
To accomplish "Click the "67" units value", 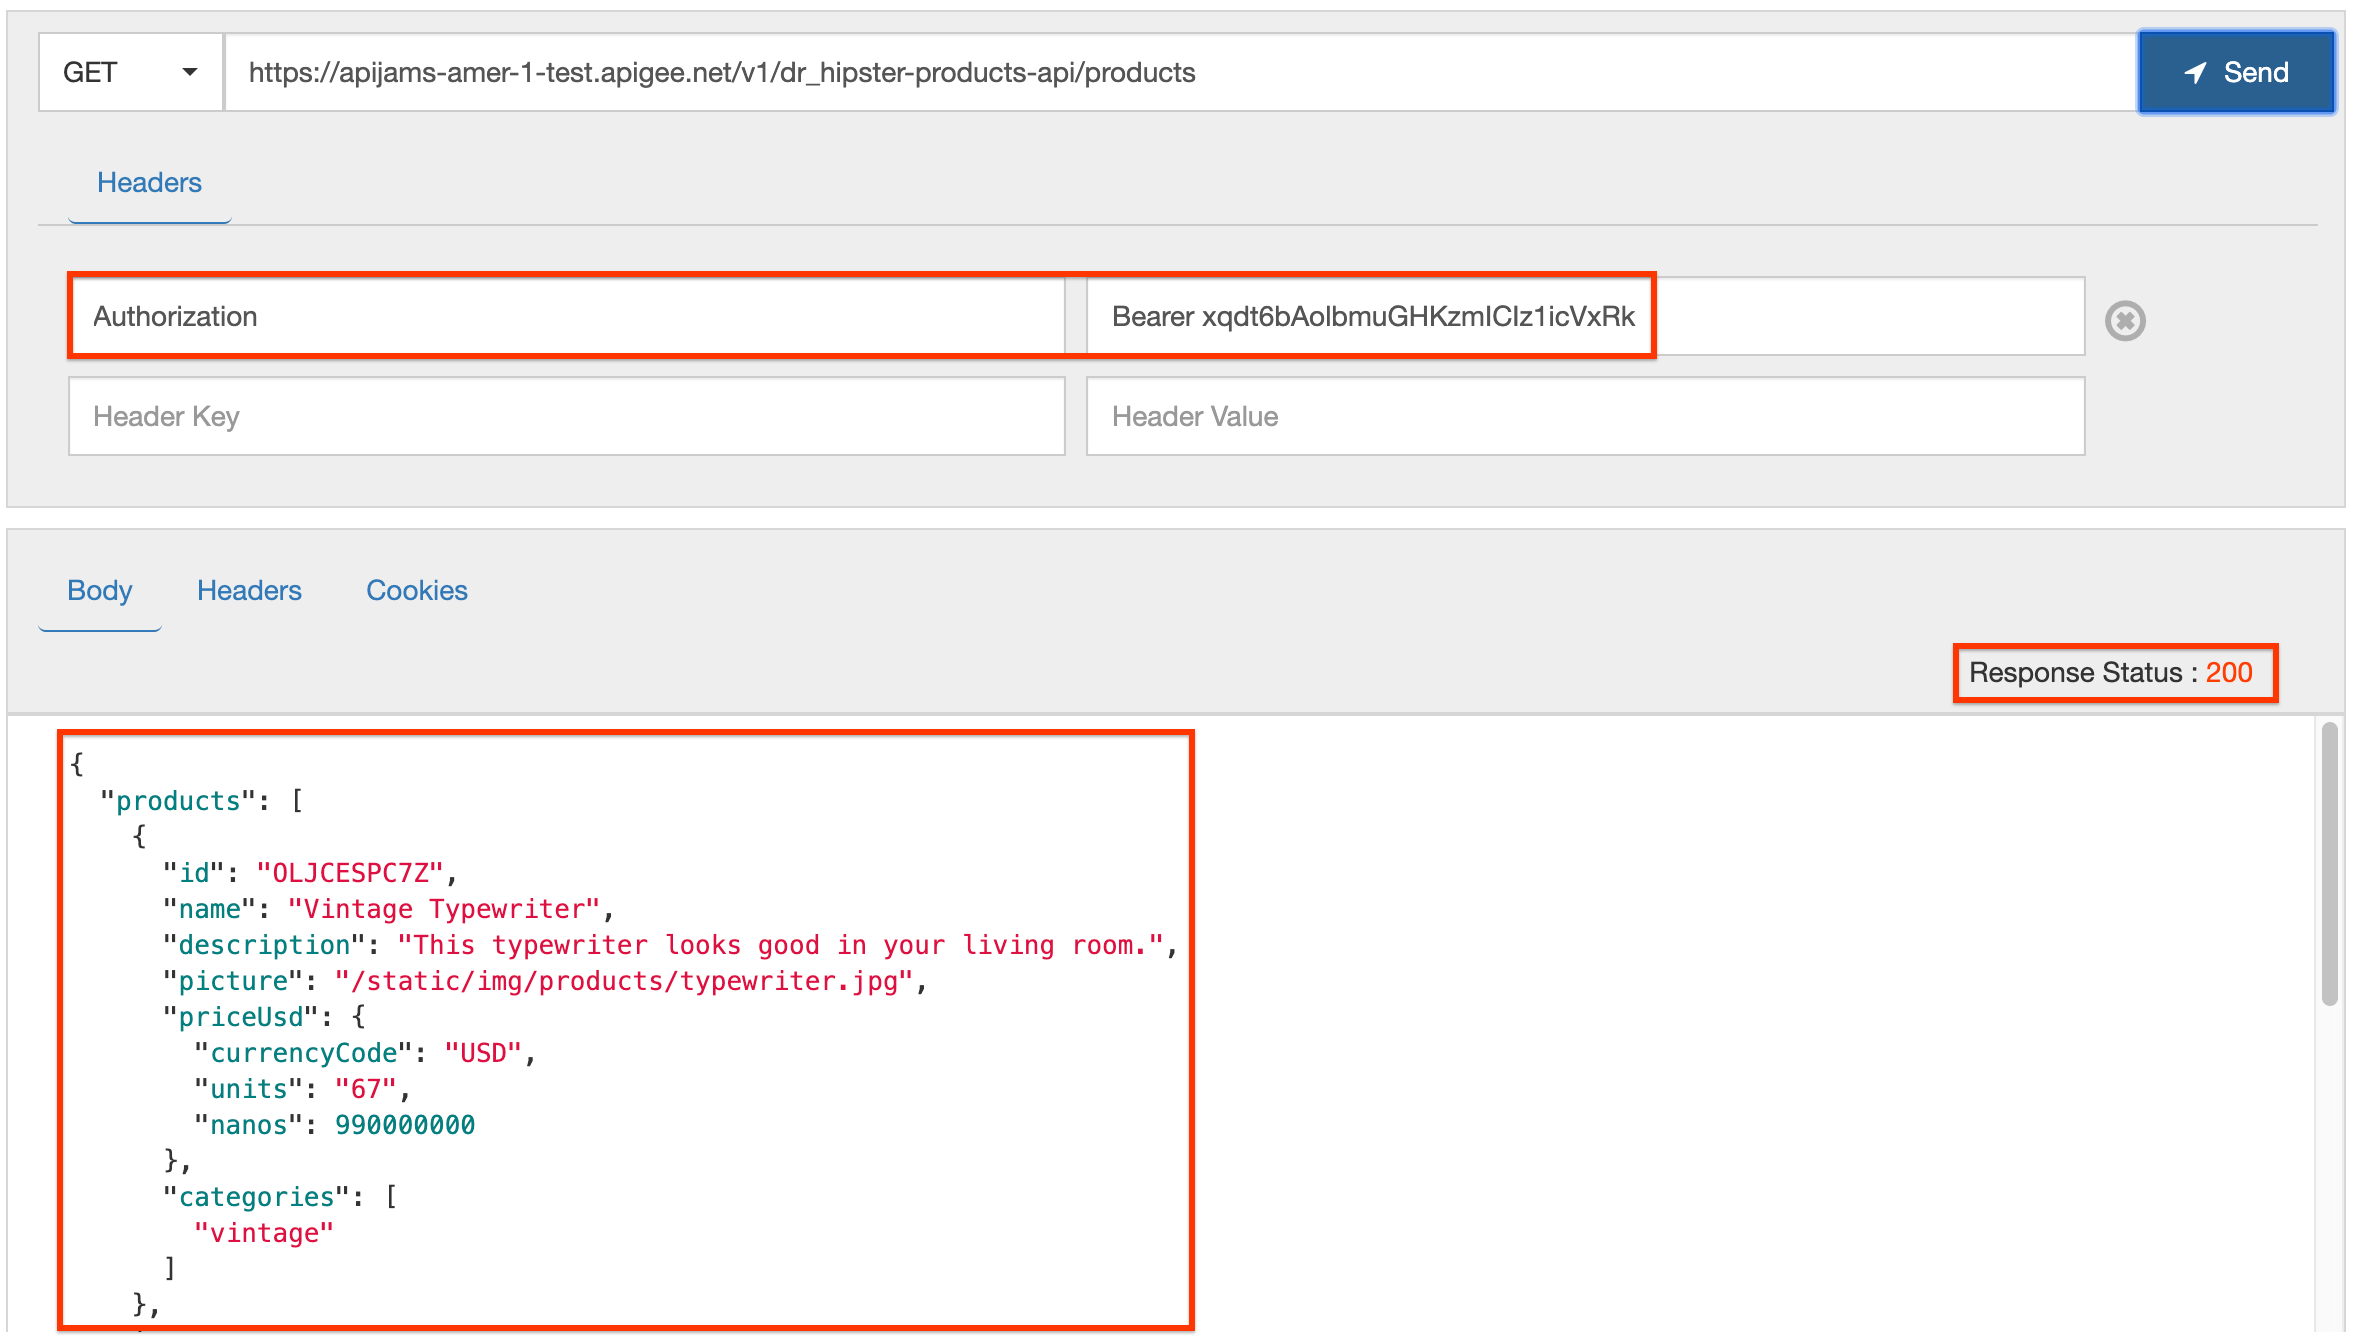I will (x=366, y=1089).
